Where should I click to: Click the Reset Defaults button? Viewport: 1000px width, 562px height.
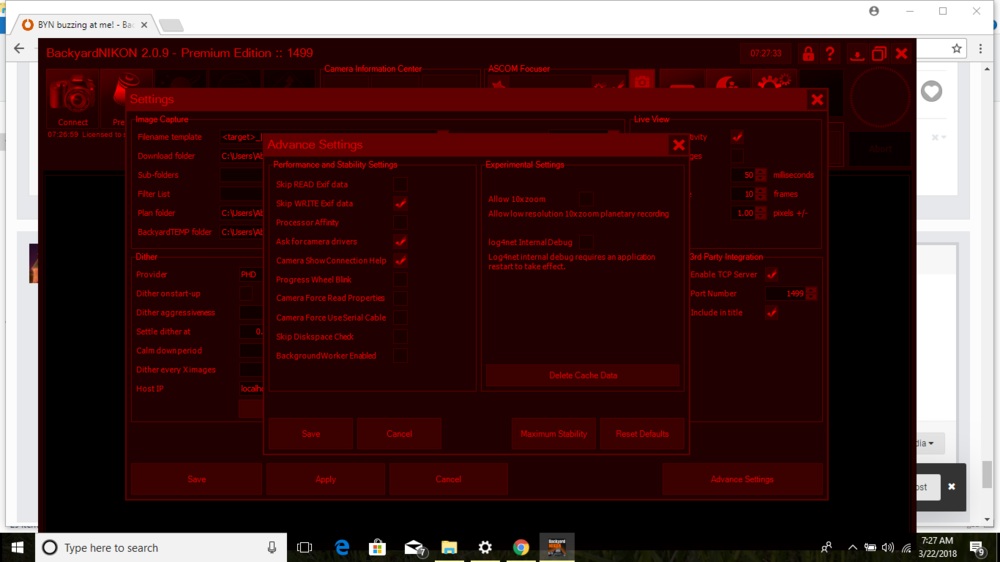click(642, 434)
